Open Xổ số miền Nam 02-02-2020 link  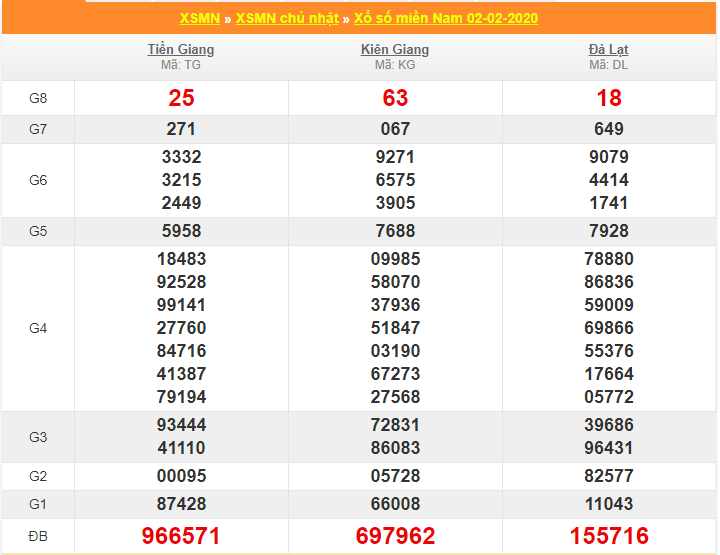click(446, 18)
